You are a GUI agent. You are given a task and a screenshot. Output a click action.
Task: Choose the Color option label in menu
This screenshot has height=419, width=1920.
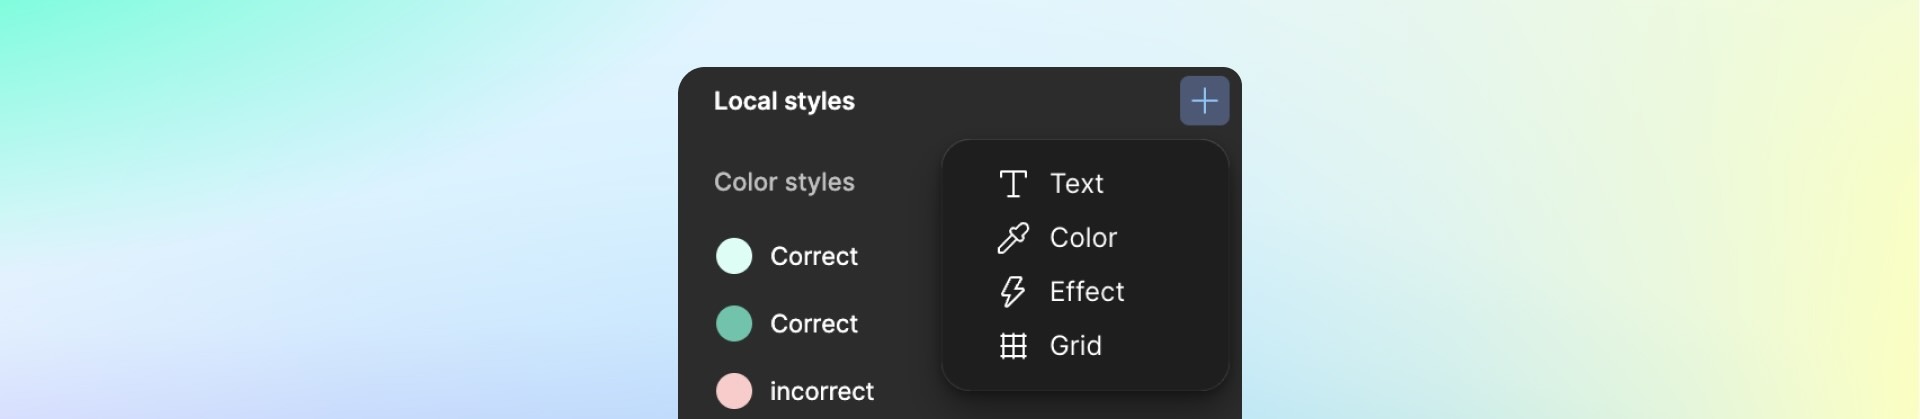tap(1083, 238)
